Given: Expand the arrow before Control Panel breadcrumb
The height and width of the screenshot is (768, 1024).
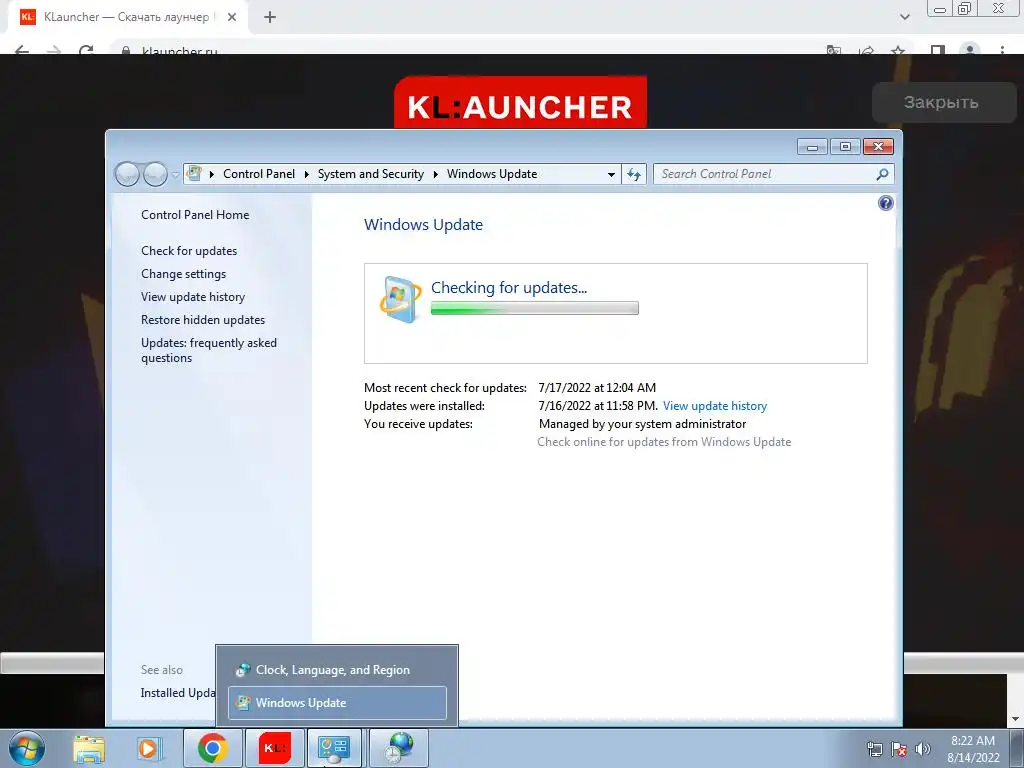Looking at the screenshot, I should pos(212,174).
